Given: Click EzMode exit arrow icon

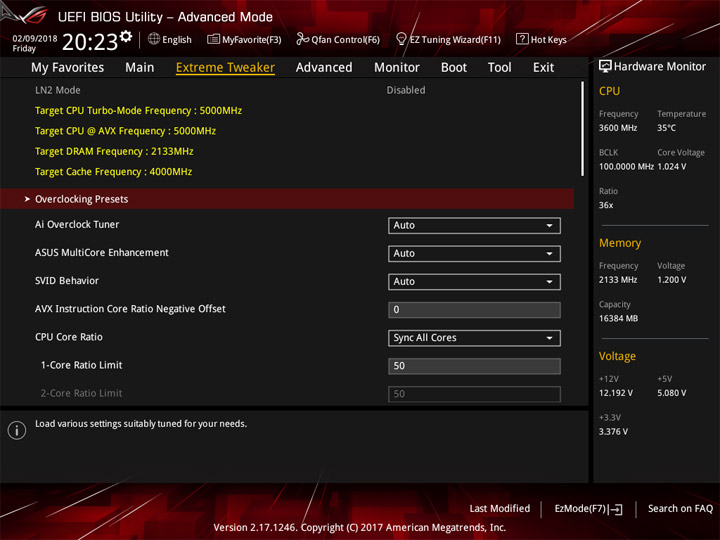Looking at the screenshot, I should coord(616,509).
